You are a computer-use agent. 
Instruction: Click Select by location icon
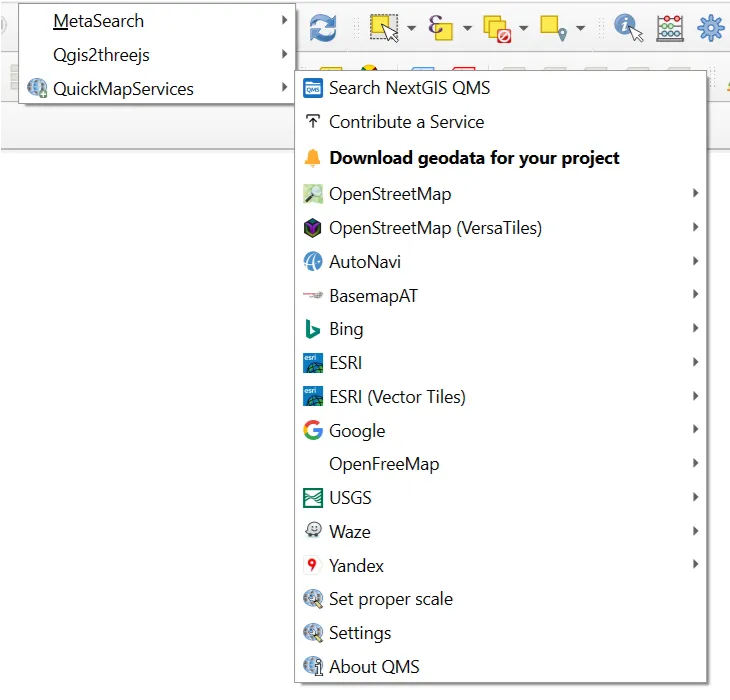554,28
